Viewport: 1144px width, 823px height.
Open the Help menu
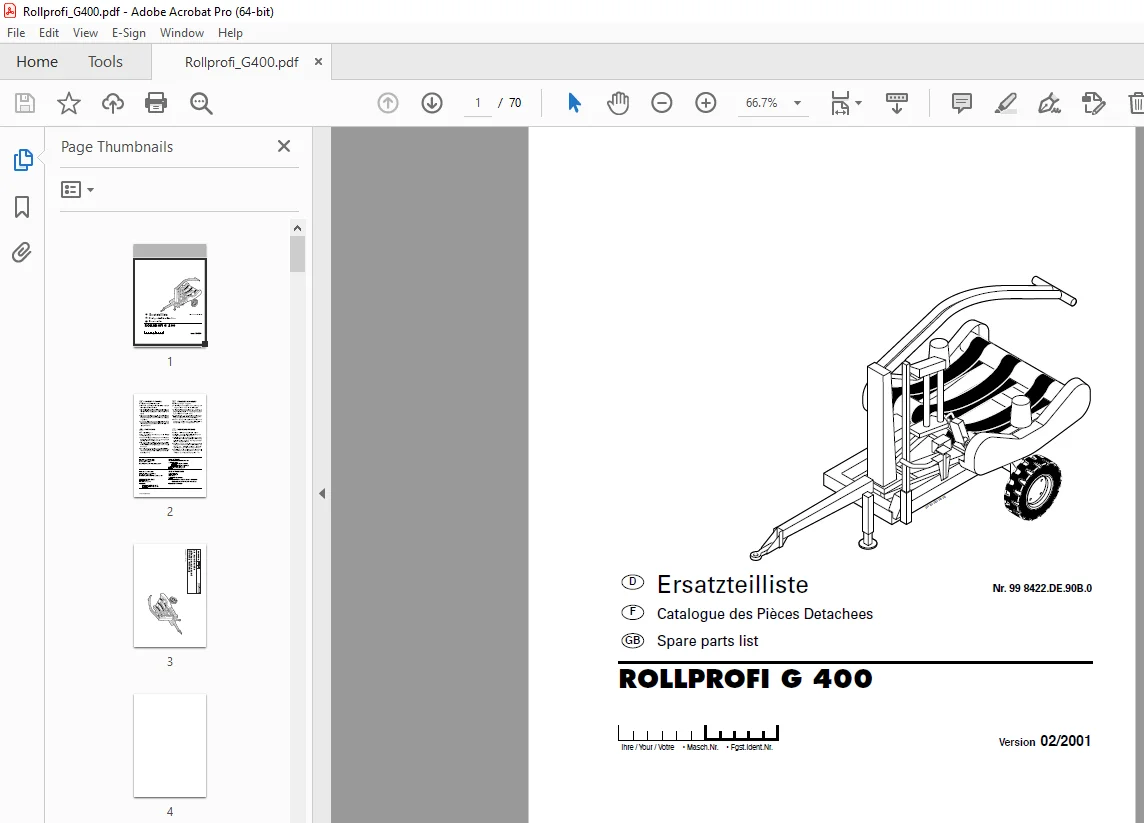230,33
